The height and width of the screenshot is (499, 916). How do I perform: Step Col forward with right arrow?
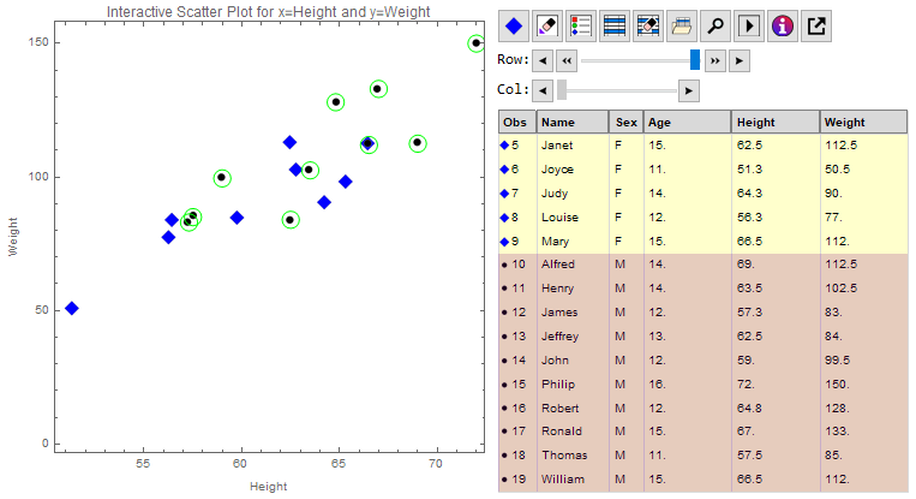tap(689, 91)
